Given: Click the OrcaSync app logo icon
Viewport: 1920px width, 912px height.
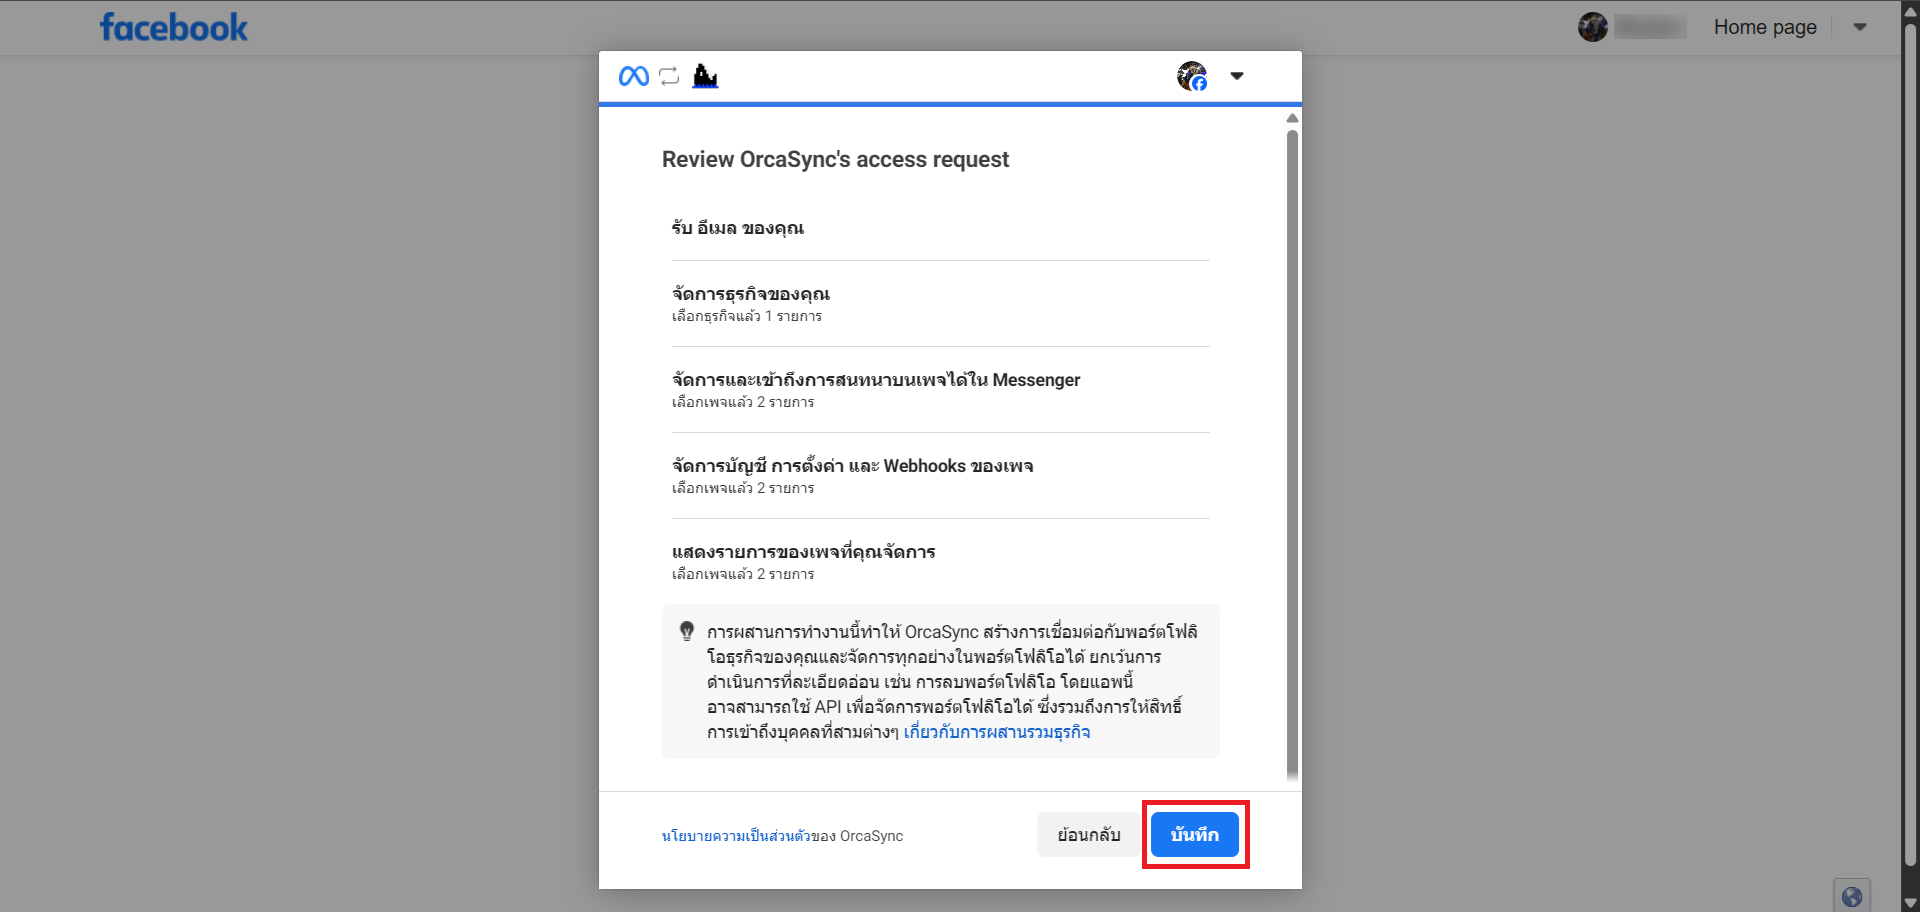Looking at the screenshot, I should click(x=705, y=76).
